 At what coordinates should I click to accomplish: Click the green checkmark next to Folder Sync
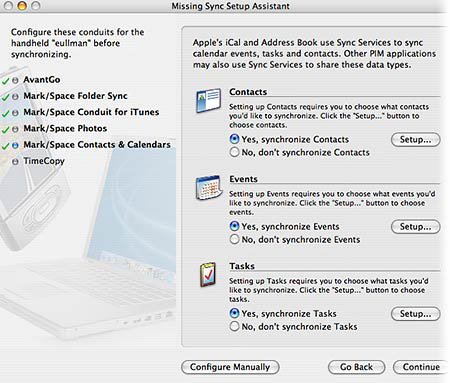pyautogui.click(x=5, y=97)
